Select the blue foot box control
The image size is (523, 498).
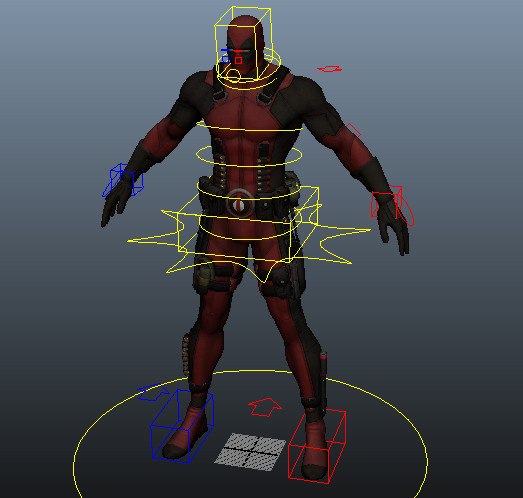(182, 426)
